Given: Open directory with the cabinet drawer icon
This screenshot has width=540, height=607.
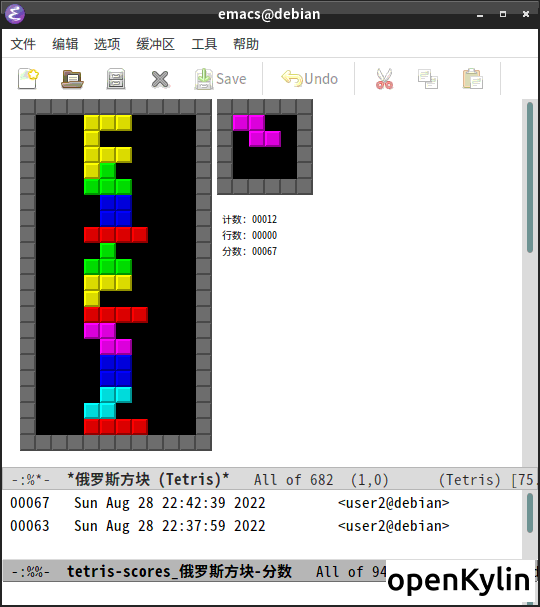Looking at the screenshot, I should point(116,79).
